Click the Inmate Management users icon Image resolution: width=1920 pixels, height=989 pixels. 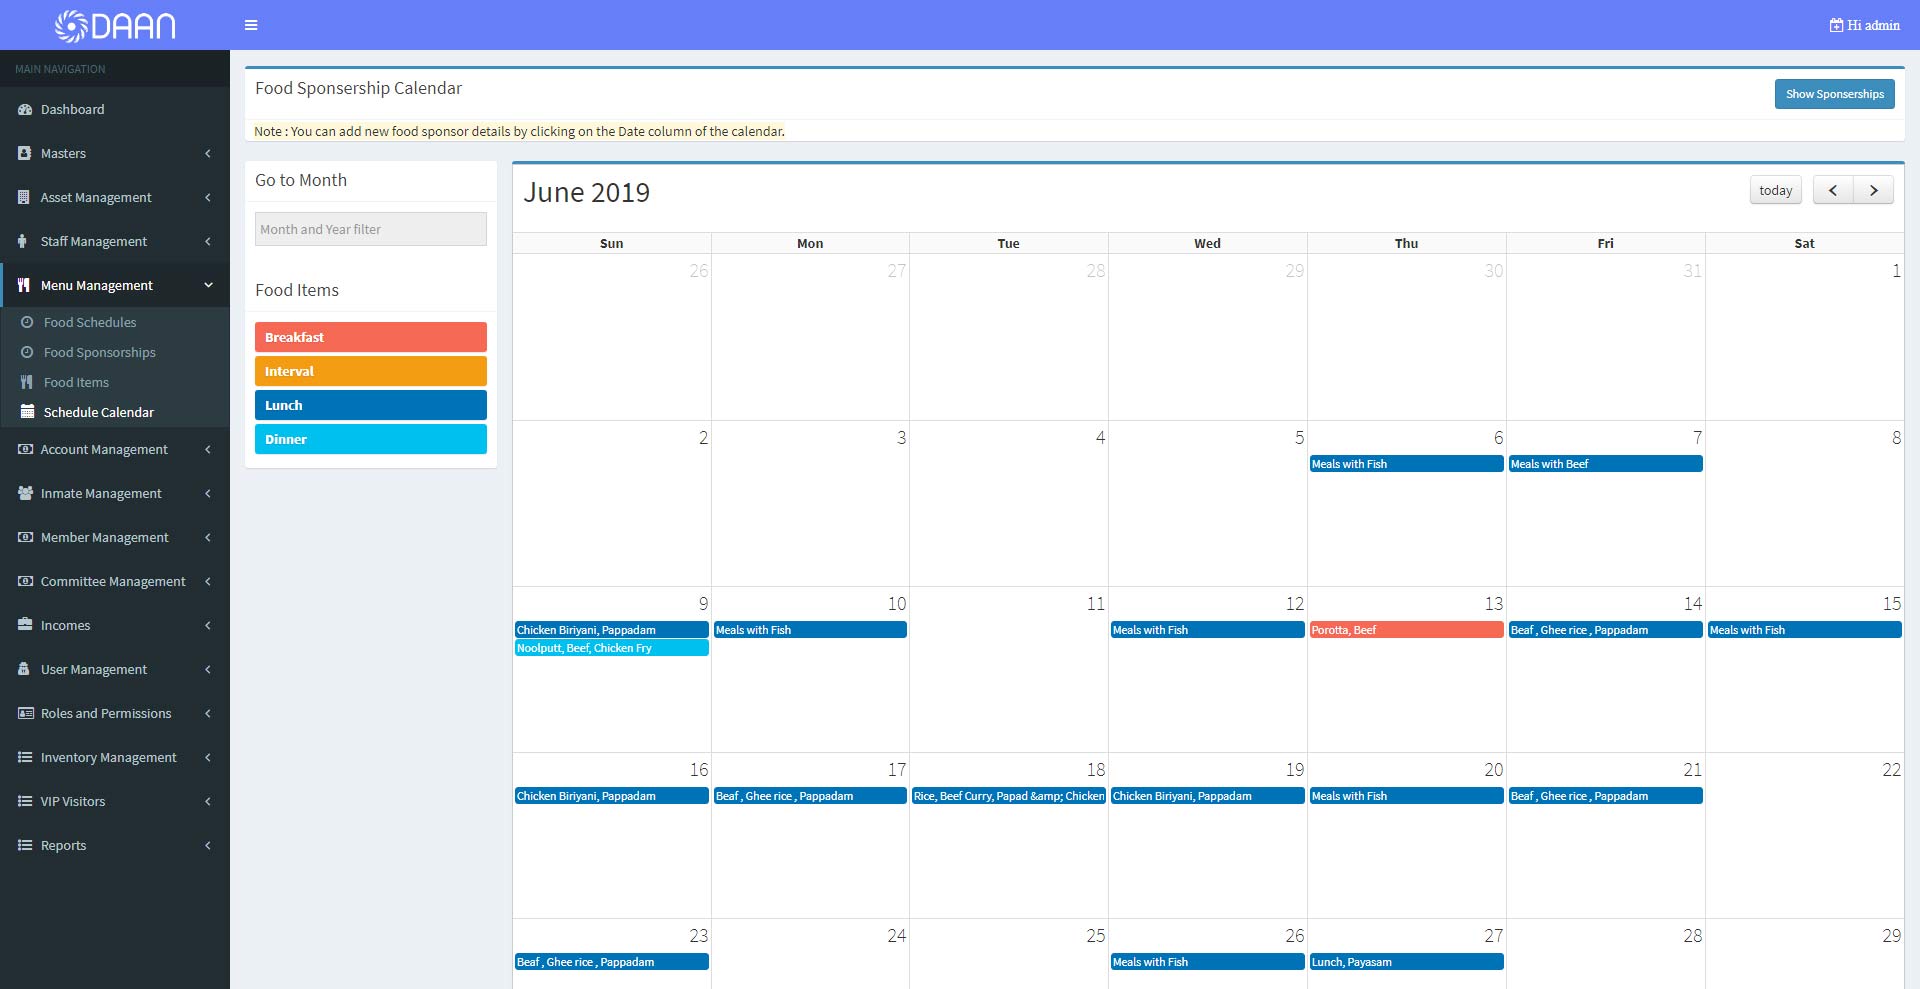(26, 493)
